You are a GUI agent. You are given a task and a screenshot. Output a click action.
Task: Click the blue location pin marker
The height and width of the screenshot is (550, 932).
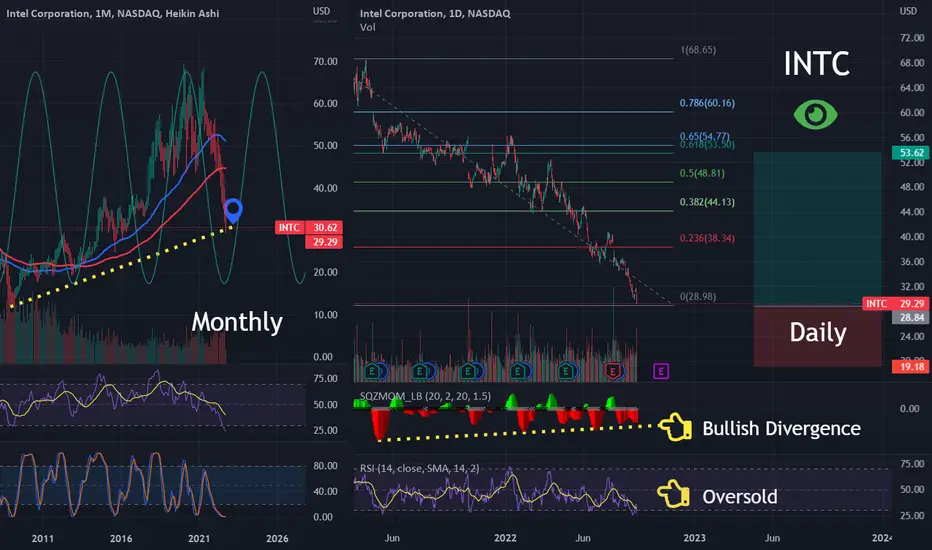[233, 210]
